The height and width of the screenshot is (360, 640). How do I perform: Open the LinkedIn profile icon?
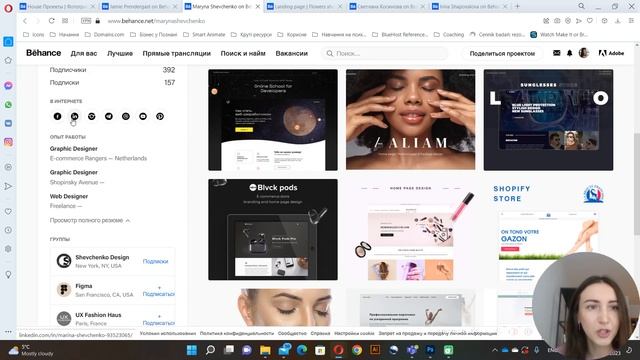(74, 116)
